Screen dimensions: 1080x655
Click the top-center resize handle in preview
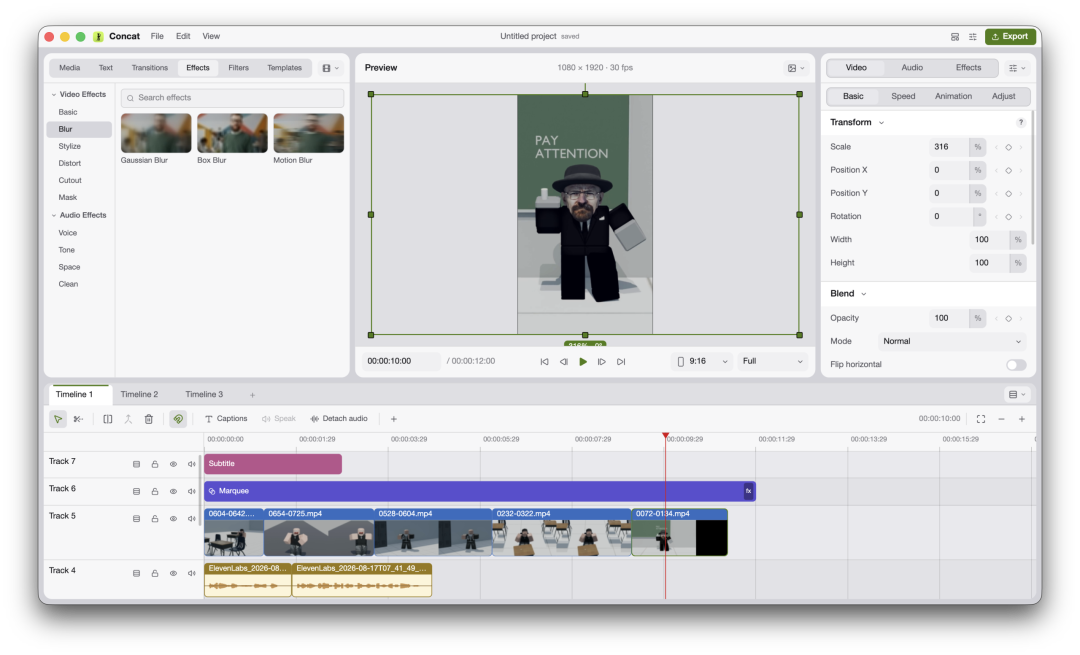[585, 94]
